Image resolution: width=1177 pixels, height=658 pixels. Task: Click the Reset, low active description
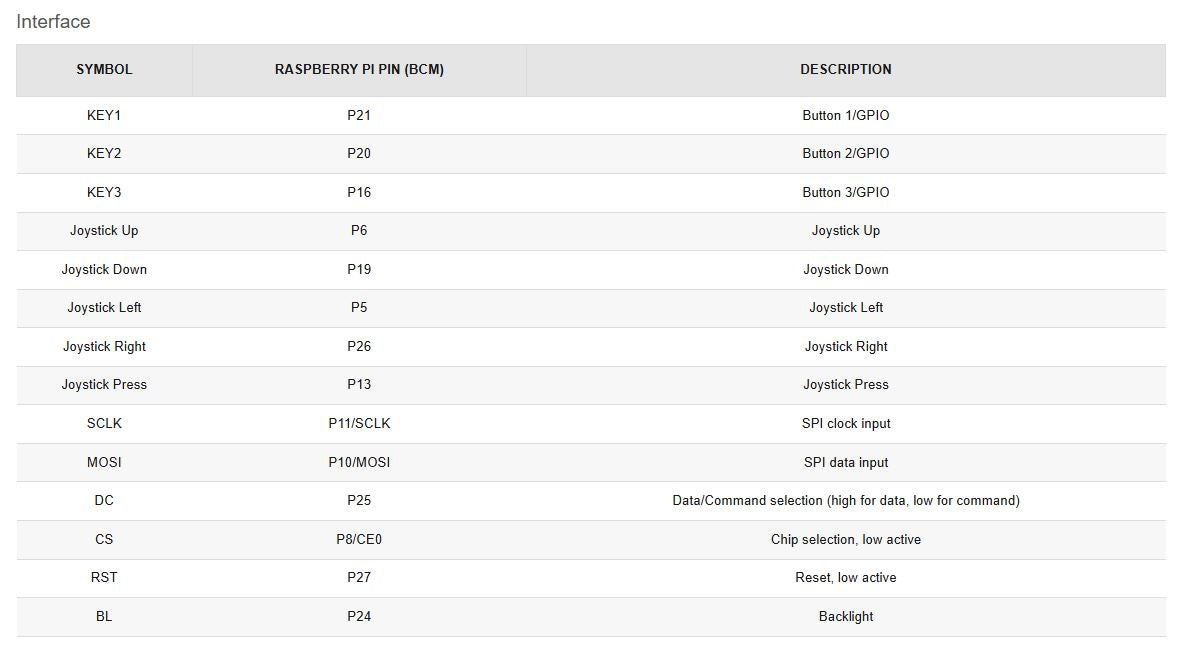(x=845, y=577)
